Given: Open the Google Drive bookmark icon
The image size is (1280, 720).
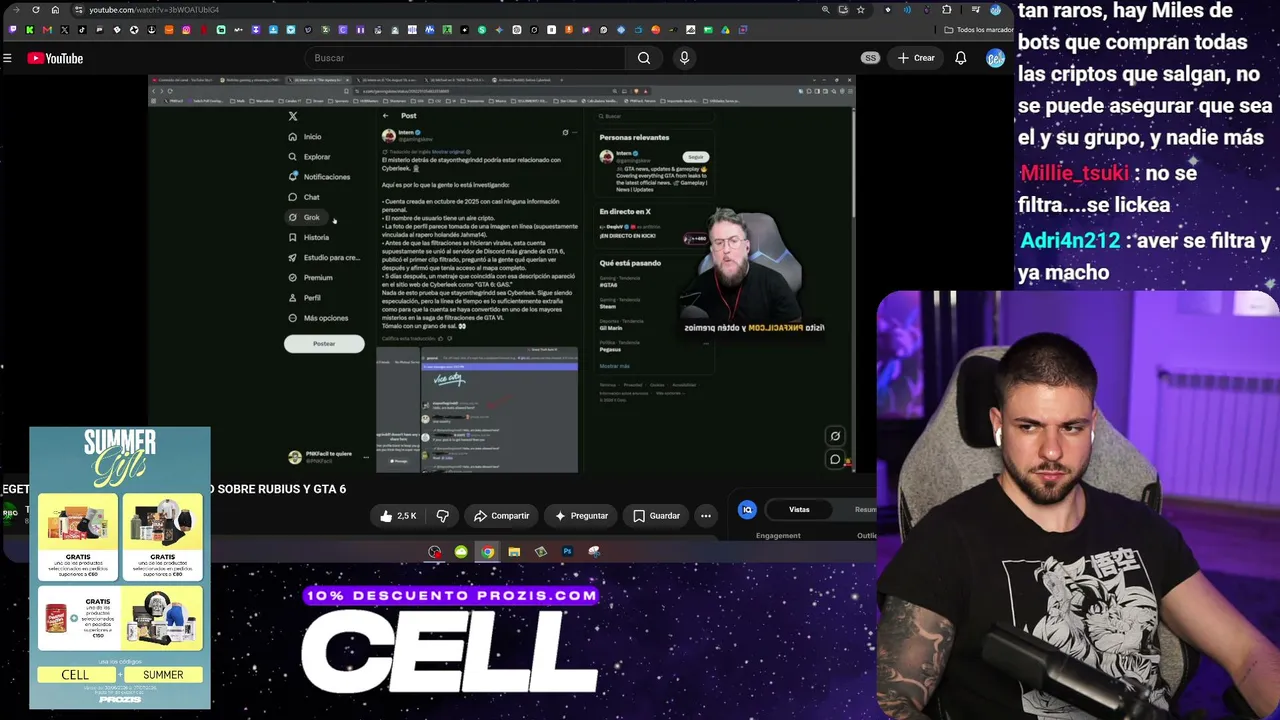Looking at the screenshot, I should click(725, 30).
